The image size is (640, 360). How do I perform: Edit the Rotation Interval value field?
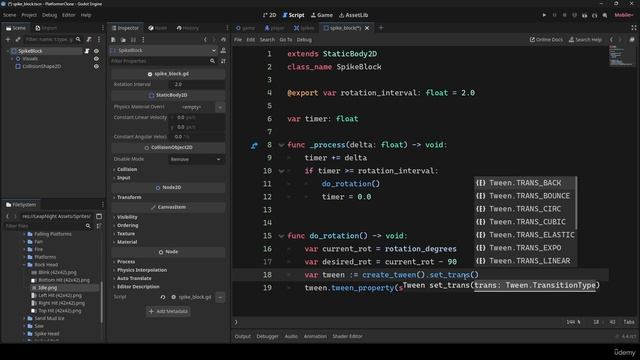198,84
